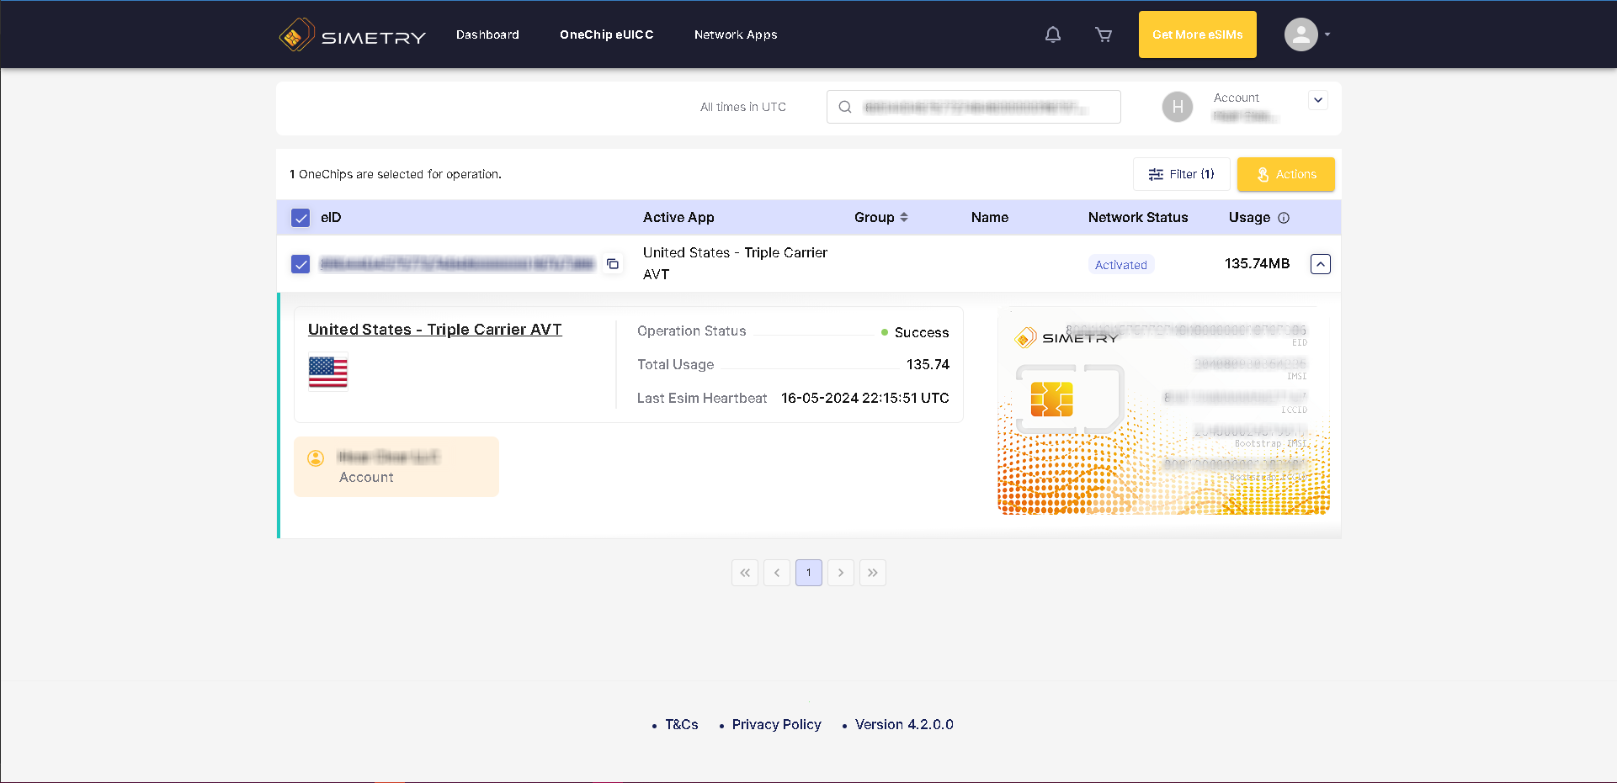Click the account person icon in the orange card
1617x783 pixels.
(x=316, y=458)
